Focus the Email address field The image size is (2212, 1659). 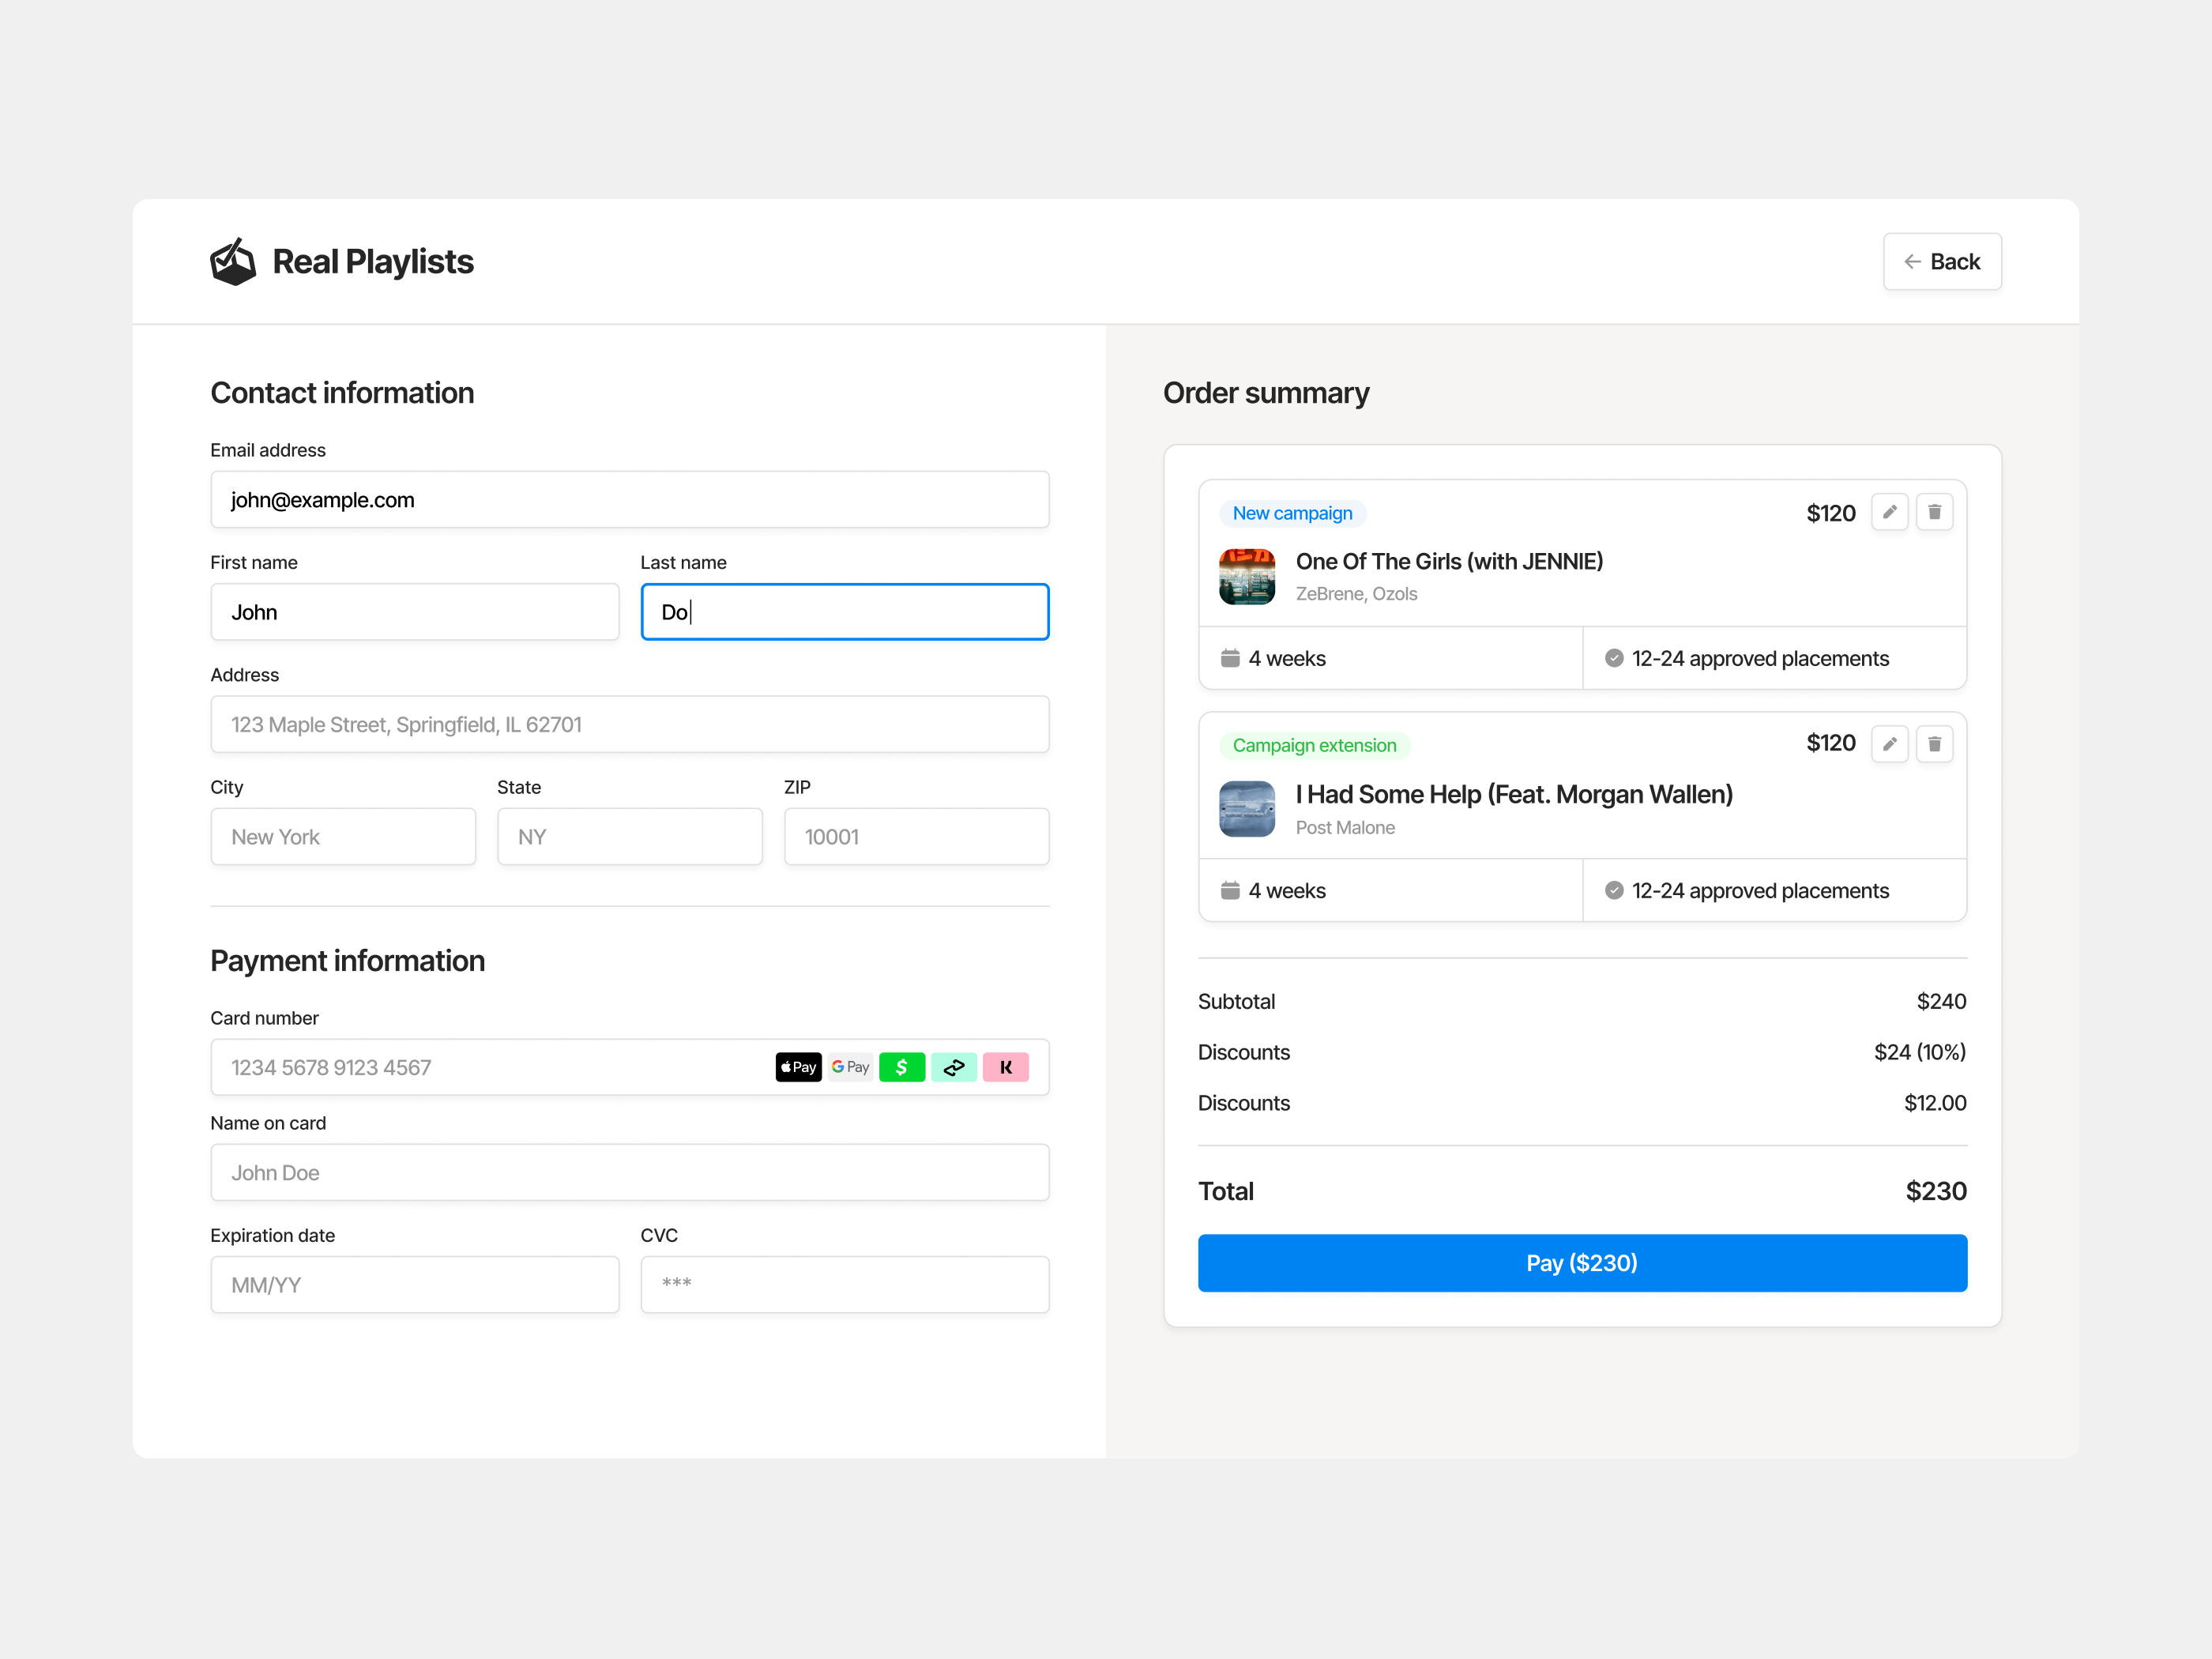pyautogui.click(x=629, y=500)
